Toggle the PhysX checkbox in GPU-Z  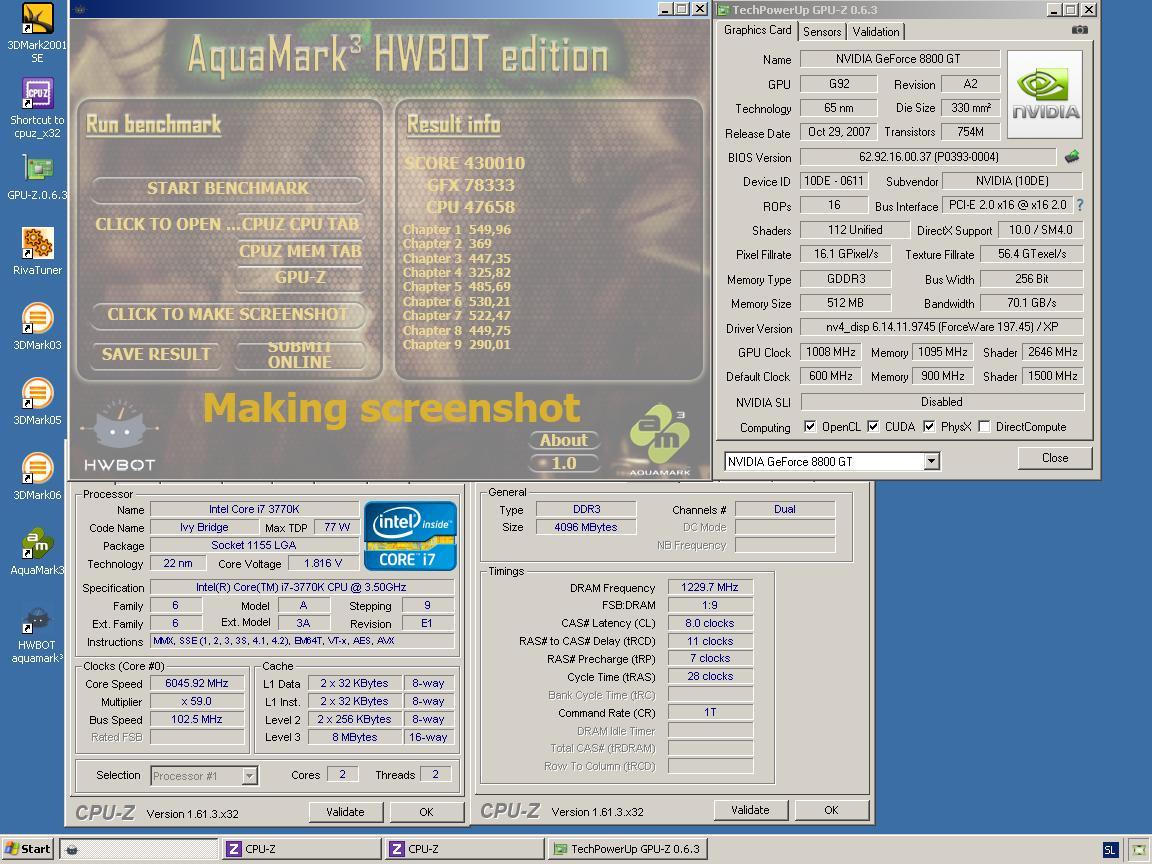929,426
